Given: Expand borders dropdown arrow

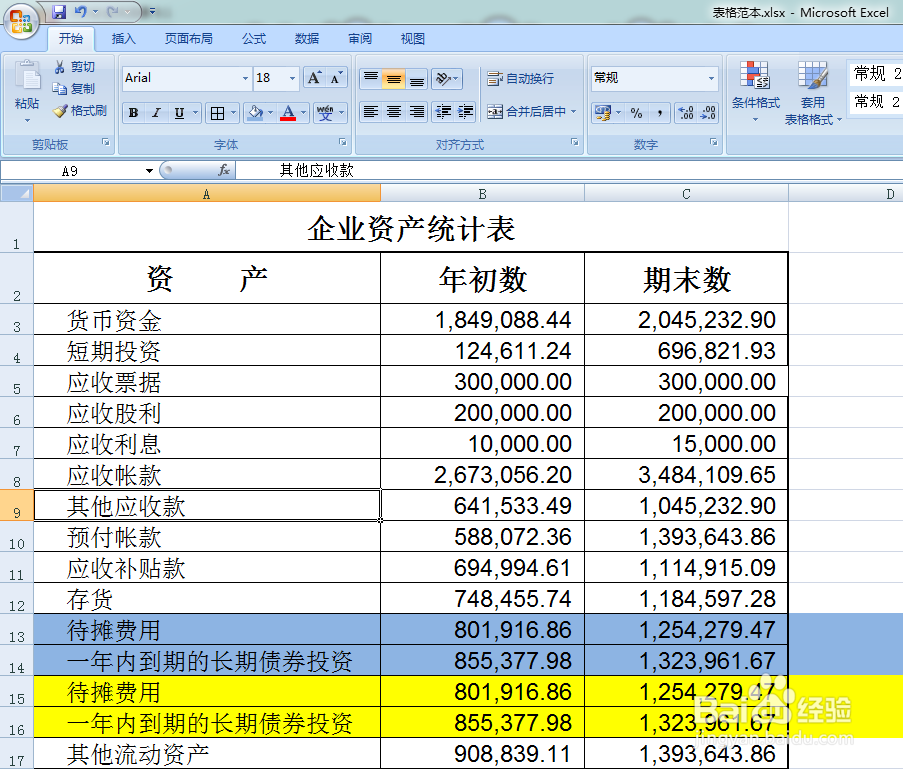Looking at the screenshot, I should click(x=233, y=113).
